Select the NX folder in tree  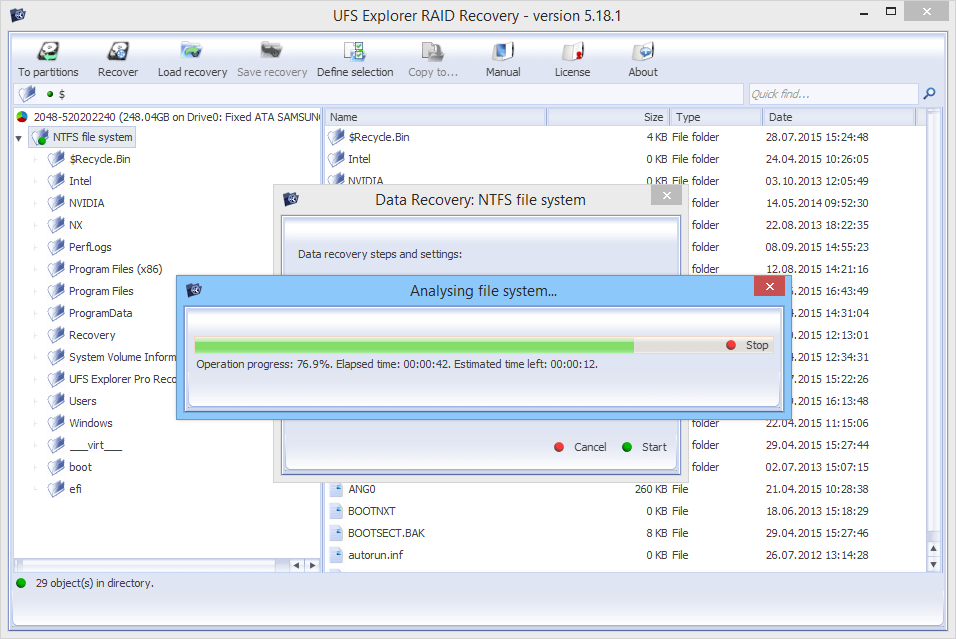pos(76,225)
